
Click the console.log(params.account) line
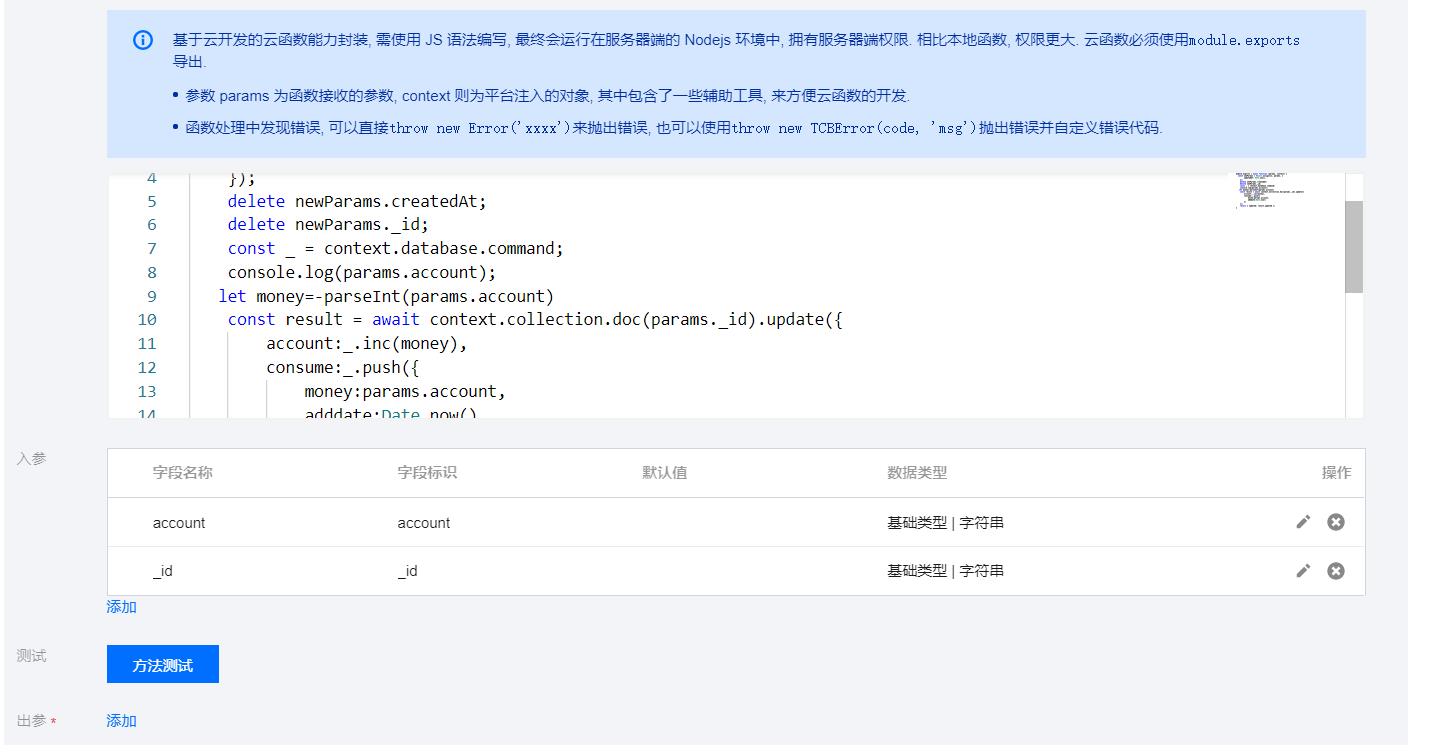tap(362, 272)
